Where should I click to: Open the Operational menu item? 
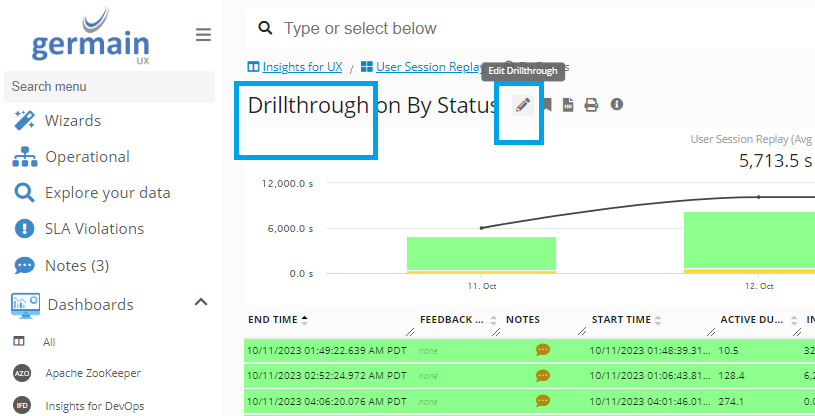coord(87,157)
